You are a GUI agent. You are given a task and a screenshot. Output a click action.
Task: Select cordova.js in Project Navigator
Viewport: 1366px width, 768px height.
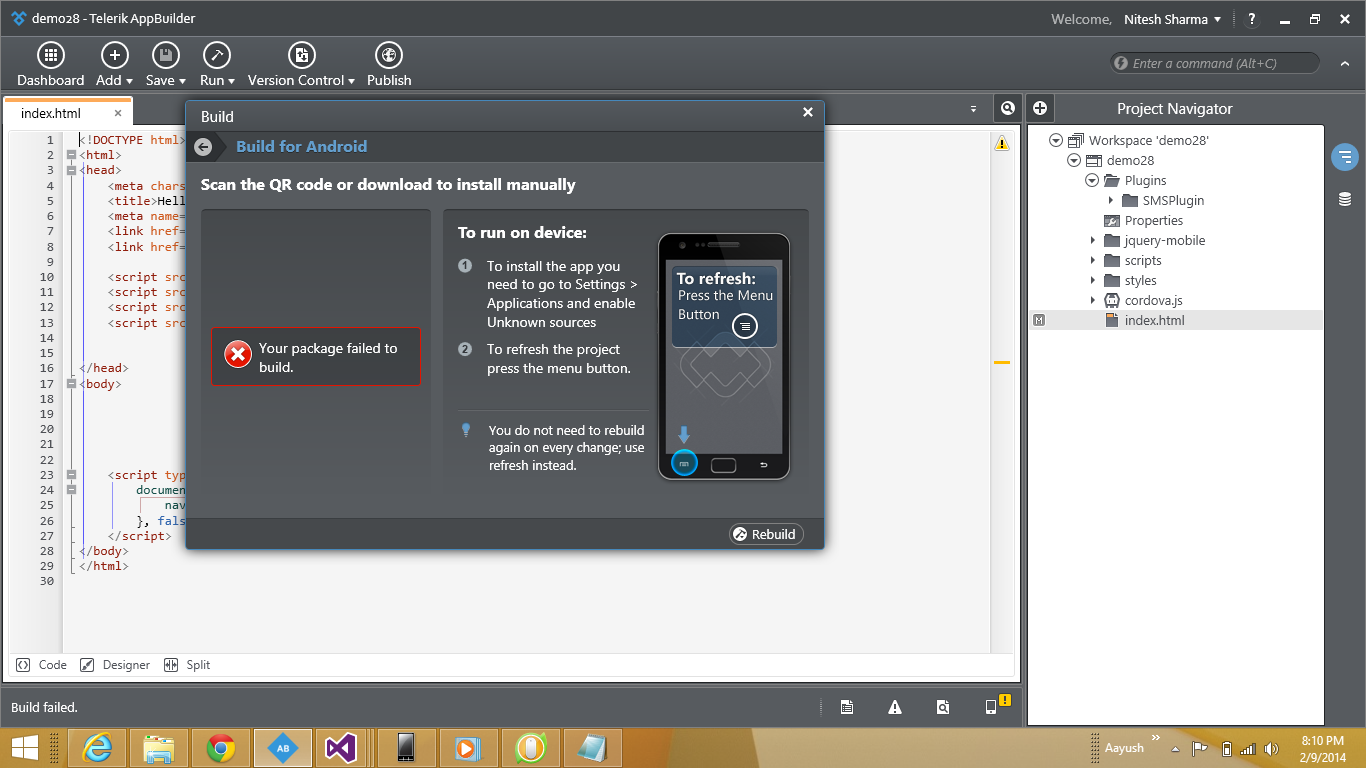tap(1153, 300)
